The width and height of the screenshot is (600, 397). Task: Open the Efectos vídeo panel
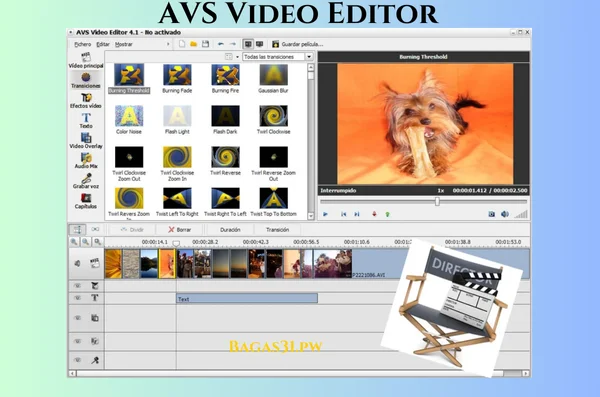click(86, 101)
